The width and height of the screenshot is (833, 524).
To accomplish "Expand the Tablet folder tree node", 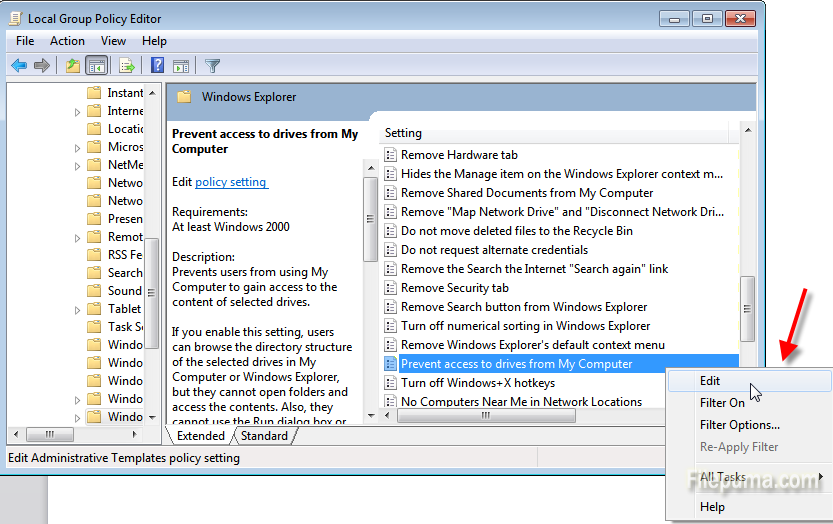I will 78,309.
